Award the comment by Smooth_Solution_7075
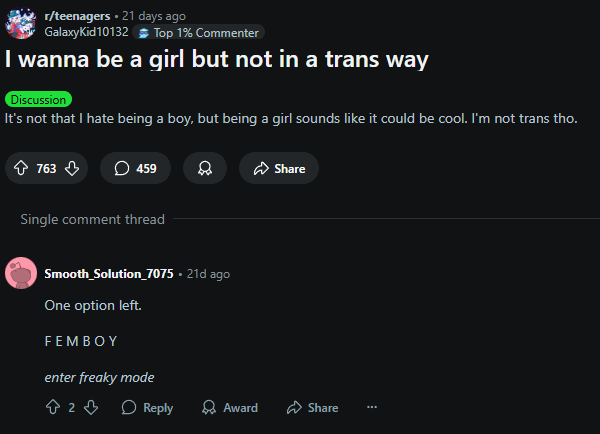 230,407
